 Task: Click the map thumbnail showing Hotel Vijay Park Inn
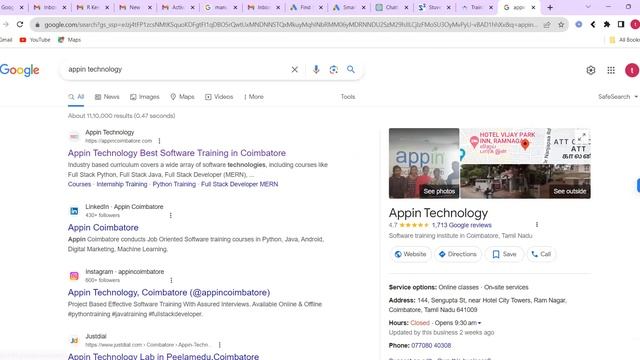(525, 146)
